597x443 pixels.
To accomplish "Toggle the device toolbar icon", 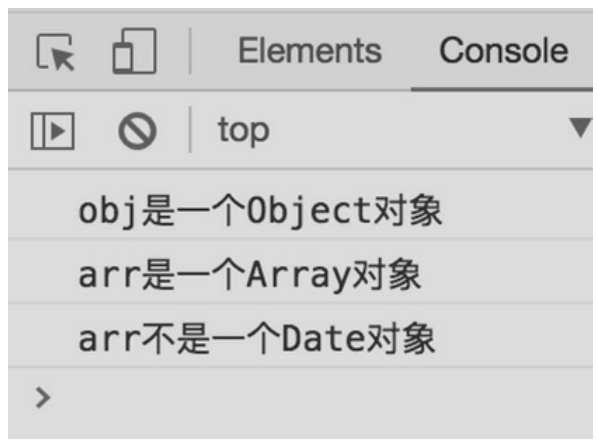I will coord(134,51).
